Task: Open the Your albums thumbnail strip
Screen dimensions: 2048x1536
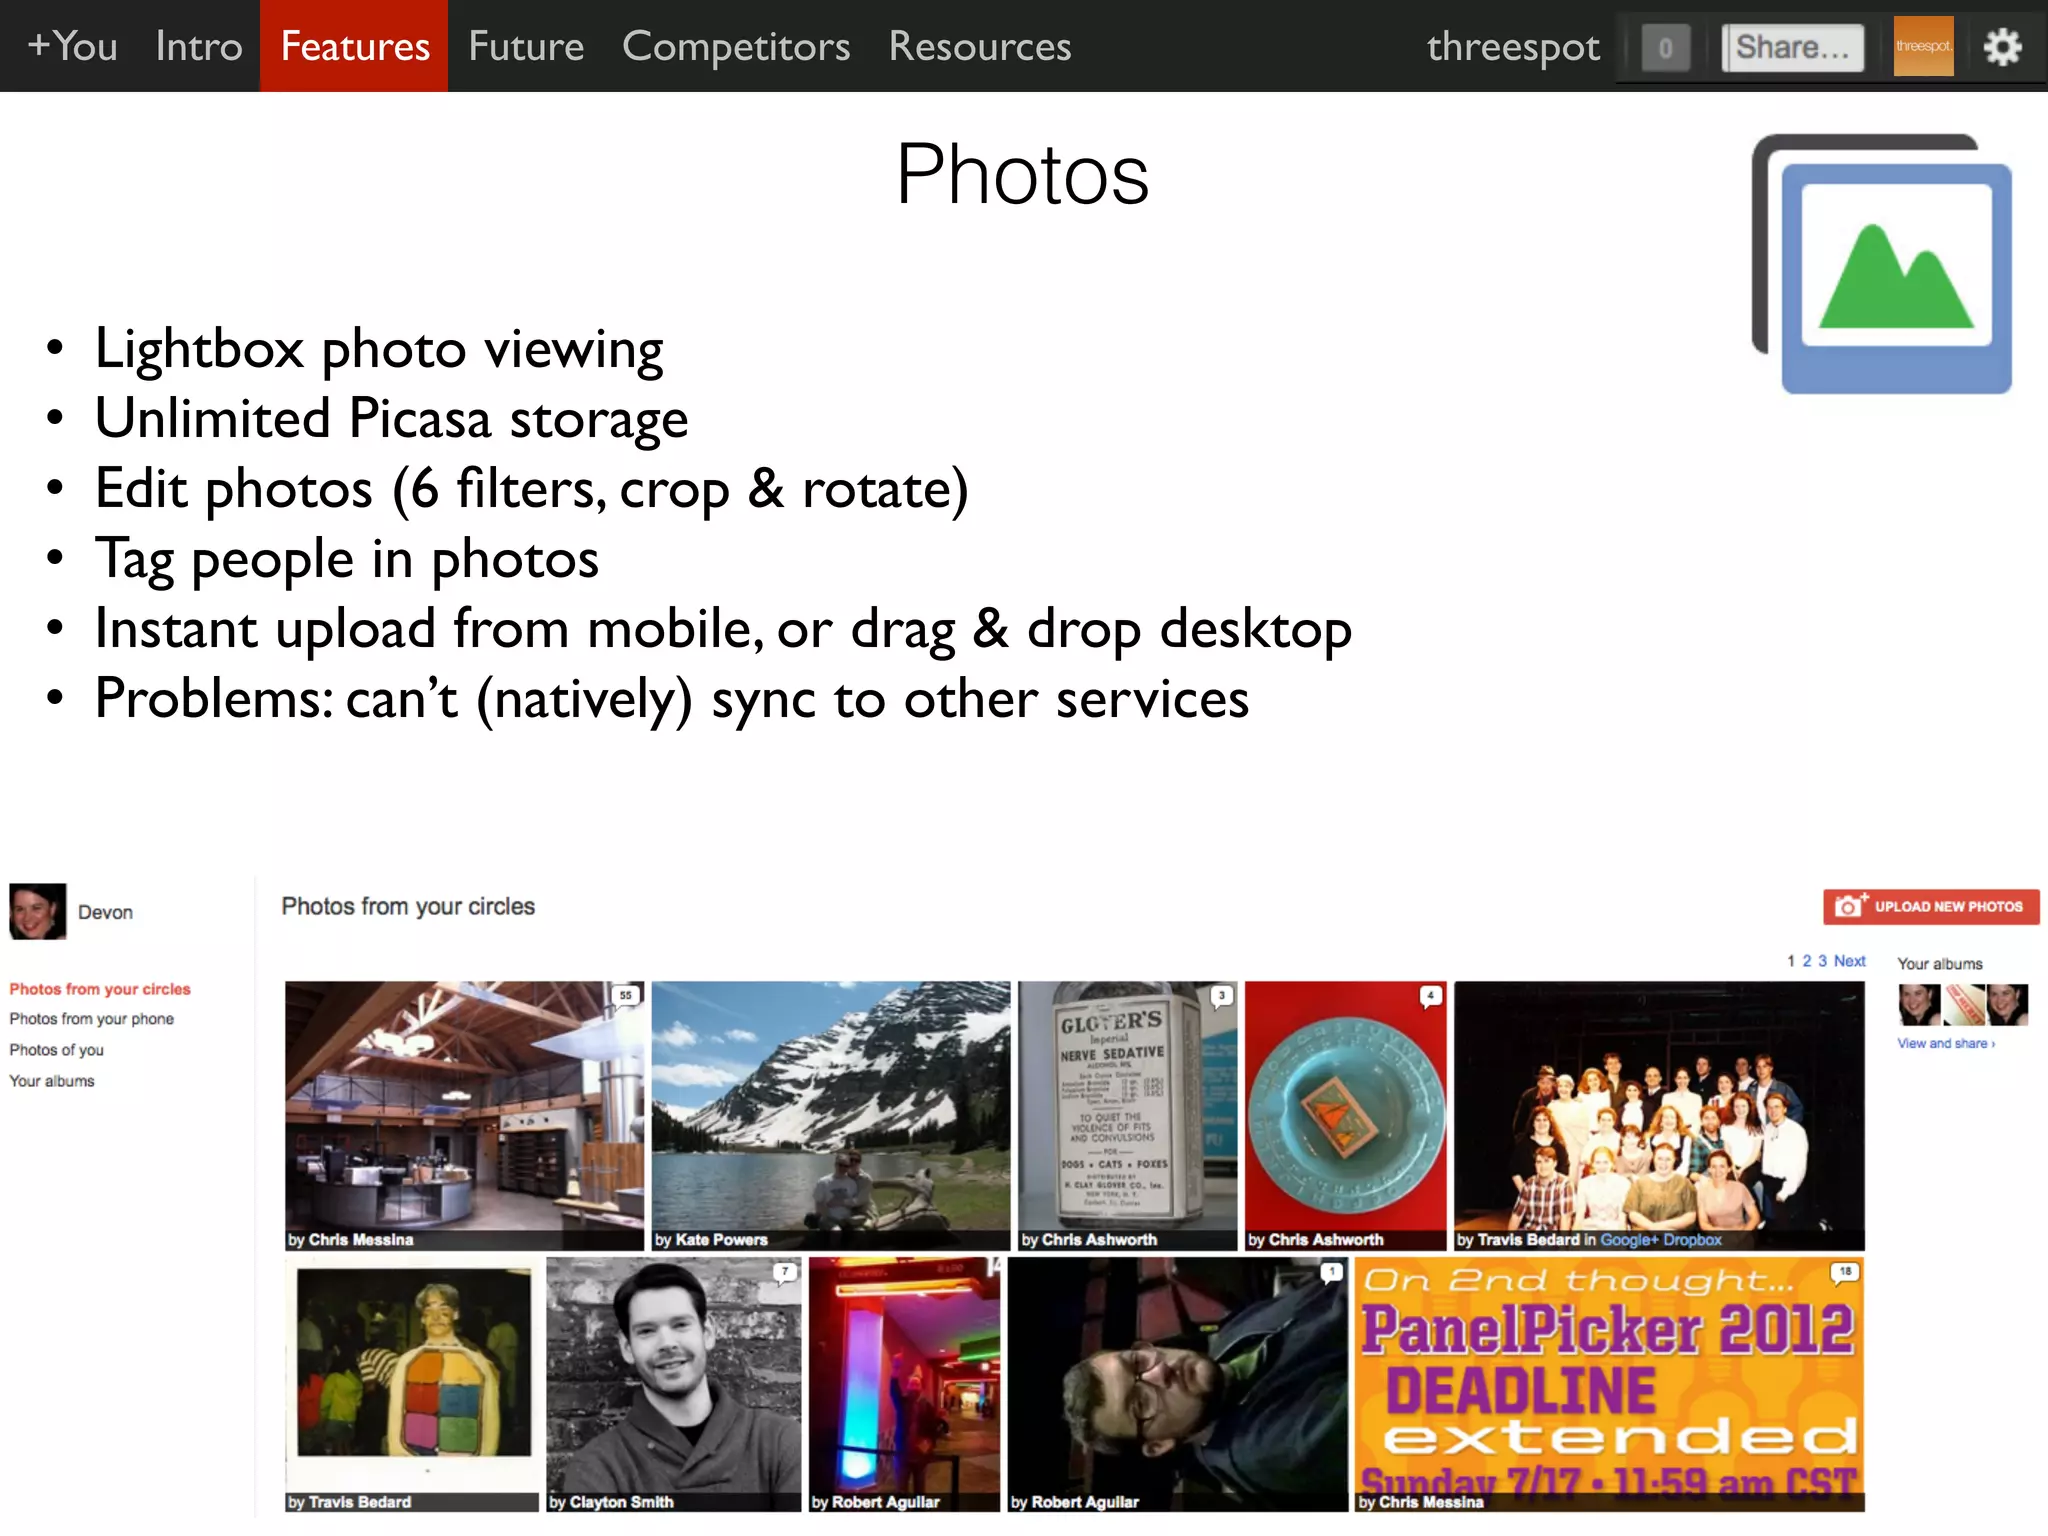Action: click(1963, 1004)
